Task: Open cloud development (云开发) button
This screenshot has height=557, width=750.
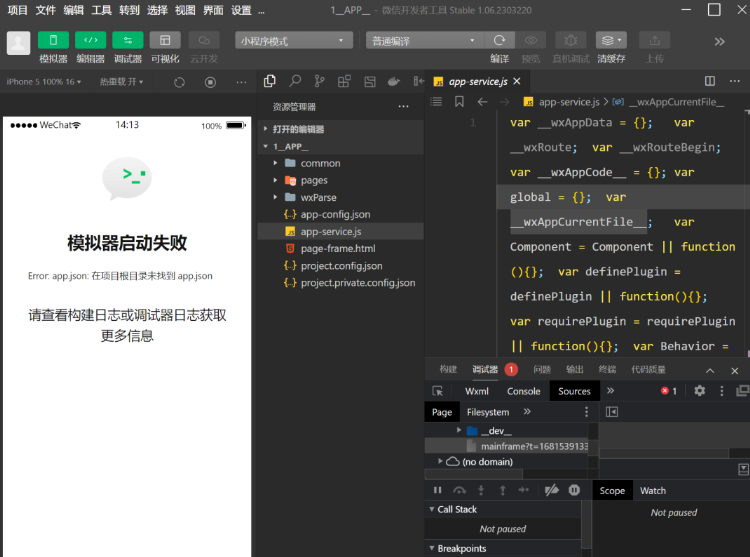Action: pyautogui.click(x=204, y=40)
